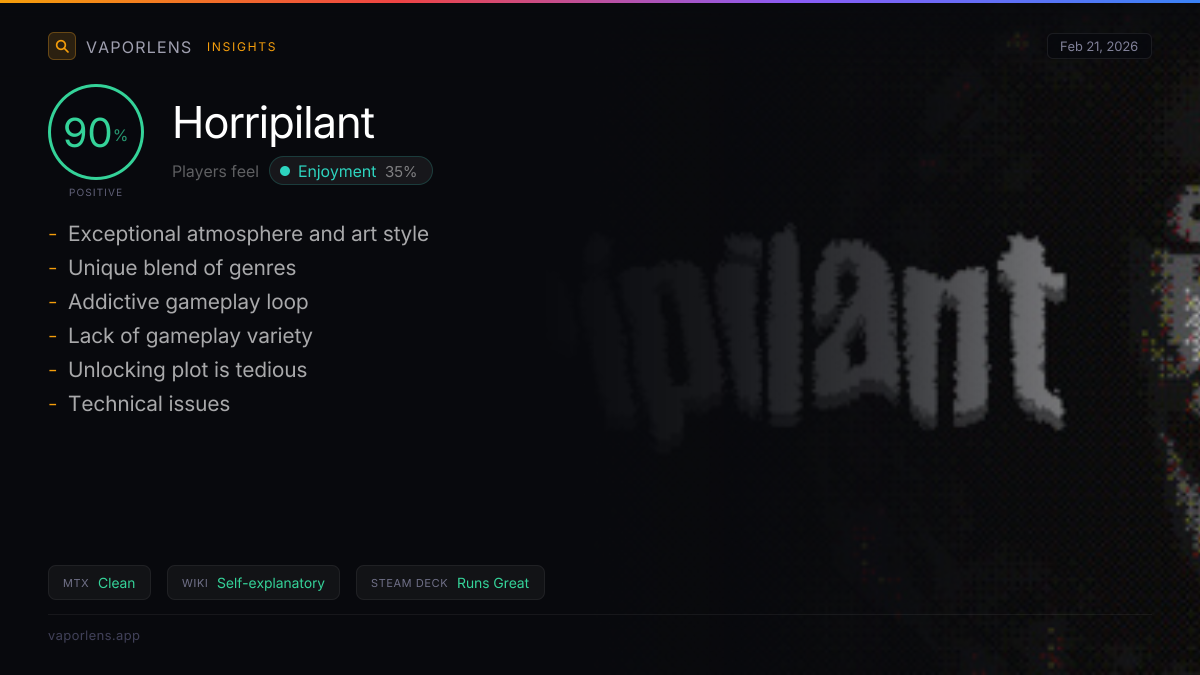Click the VaporLens magnifier logo icon
Image resolution: width=1200 pixels, height=675 pixels.
[62, 46]
